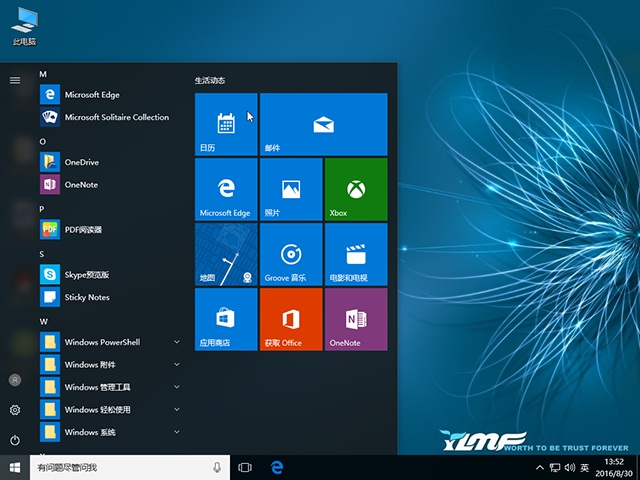The width and height of the screenshot is (640, 480).
Task: Open Settings via the gear icon
Action: pyautogui.click(x=15, y=410)
